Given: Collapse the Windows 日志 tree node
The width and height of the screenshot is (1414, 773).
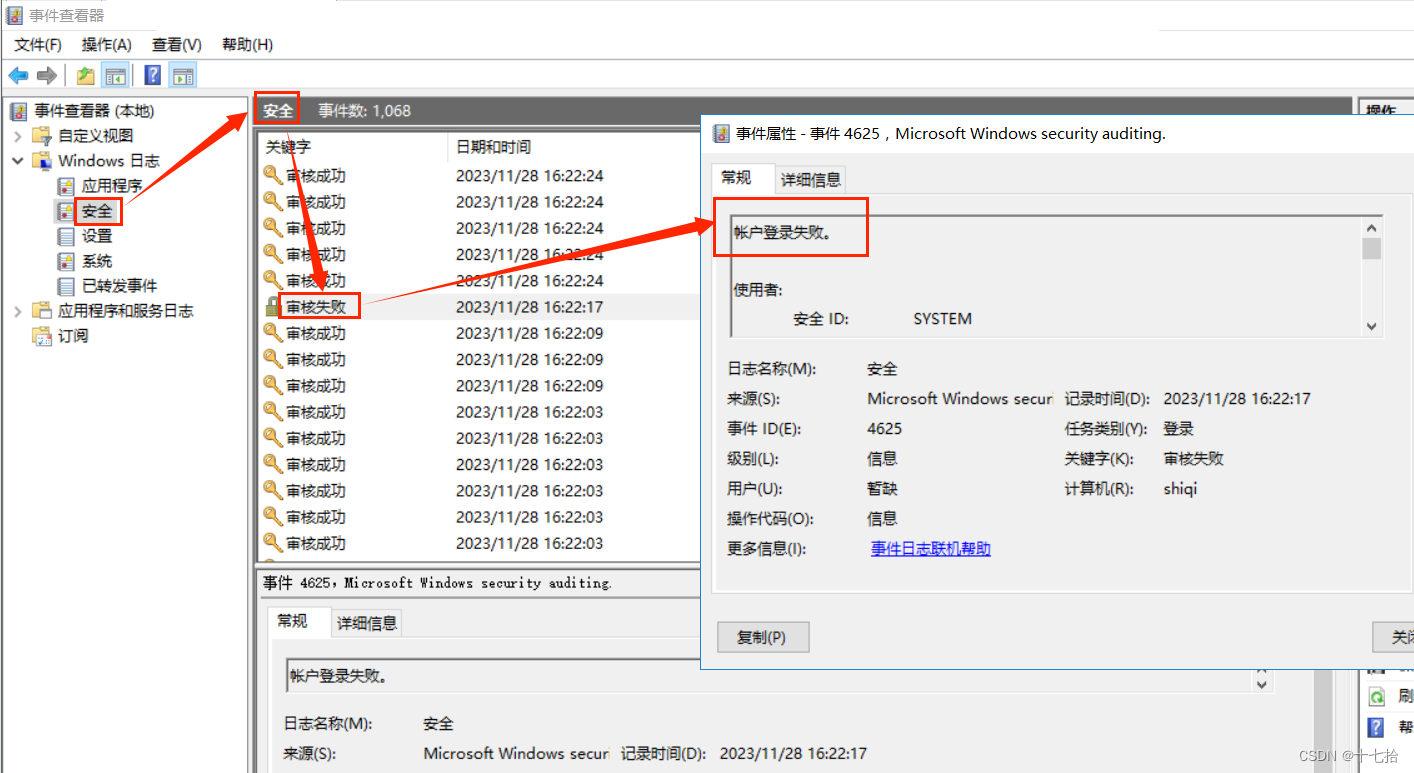Looking at the screenshot, I should click(17, 160).
